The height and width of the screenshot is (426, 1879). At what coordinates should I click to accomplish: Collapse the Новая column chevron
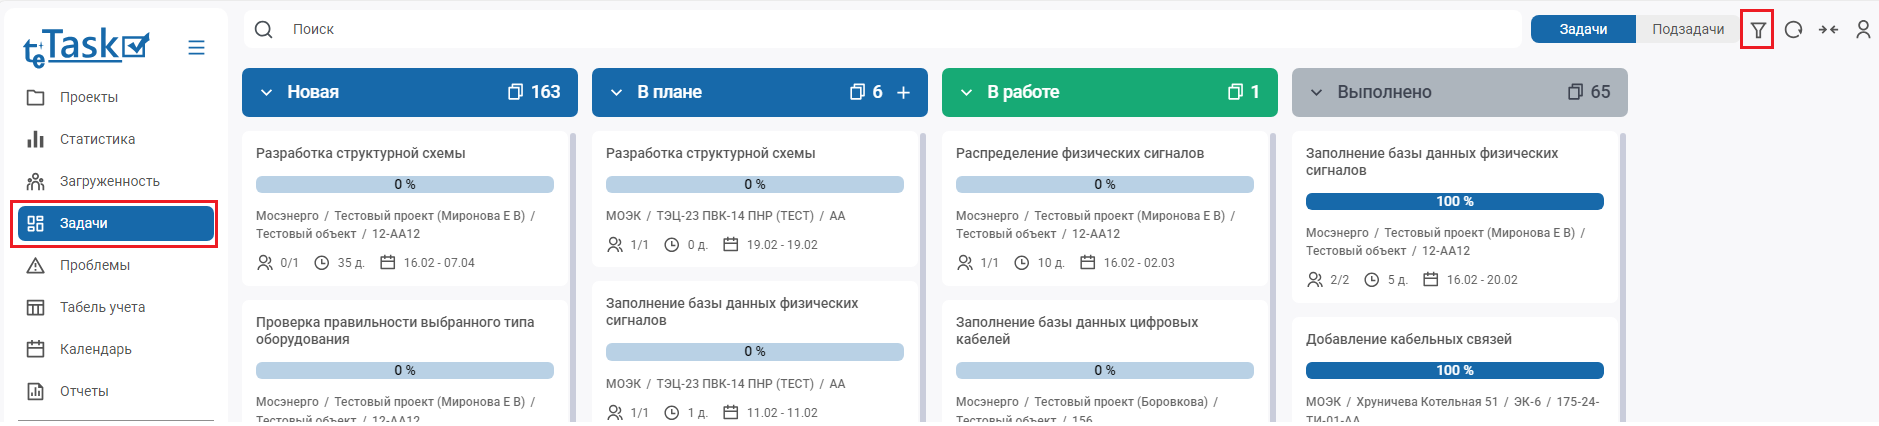click(x=266, y=93)
